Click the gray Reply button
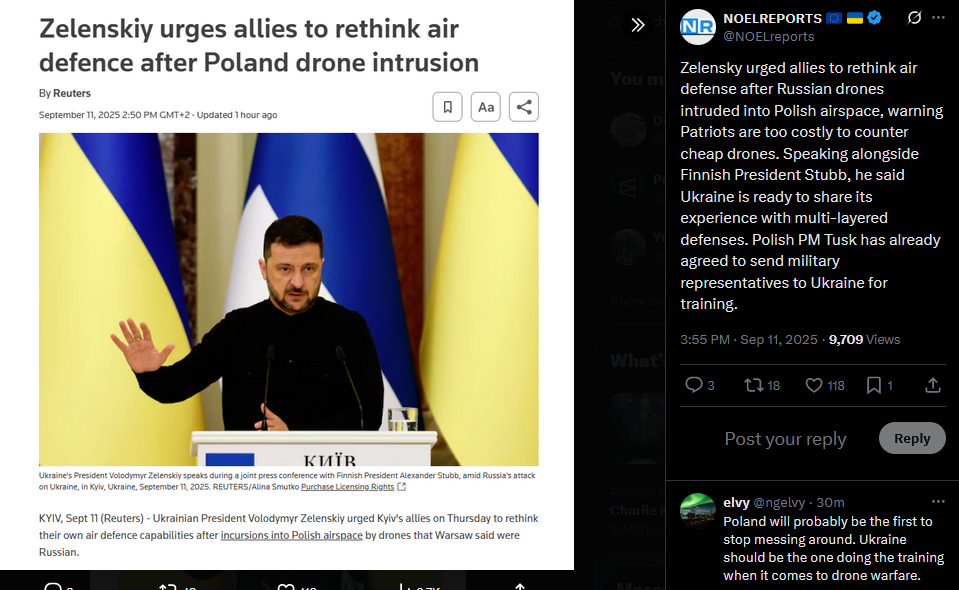959x590 pixels. click(912, 438)
